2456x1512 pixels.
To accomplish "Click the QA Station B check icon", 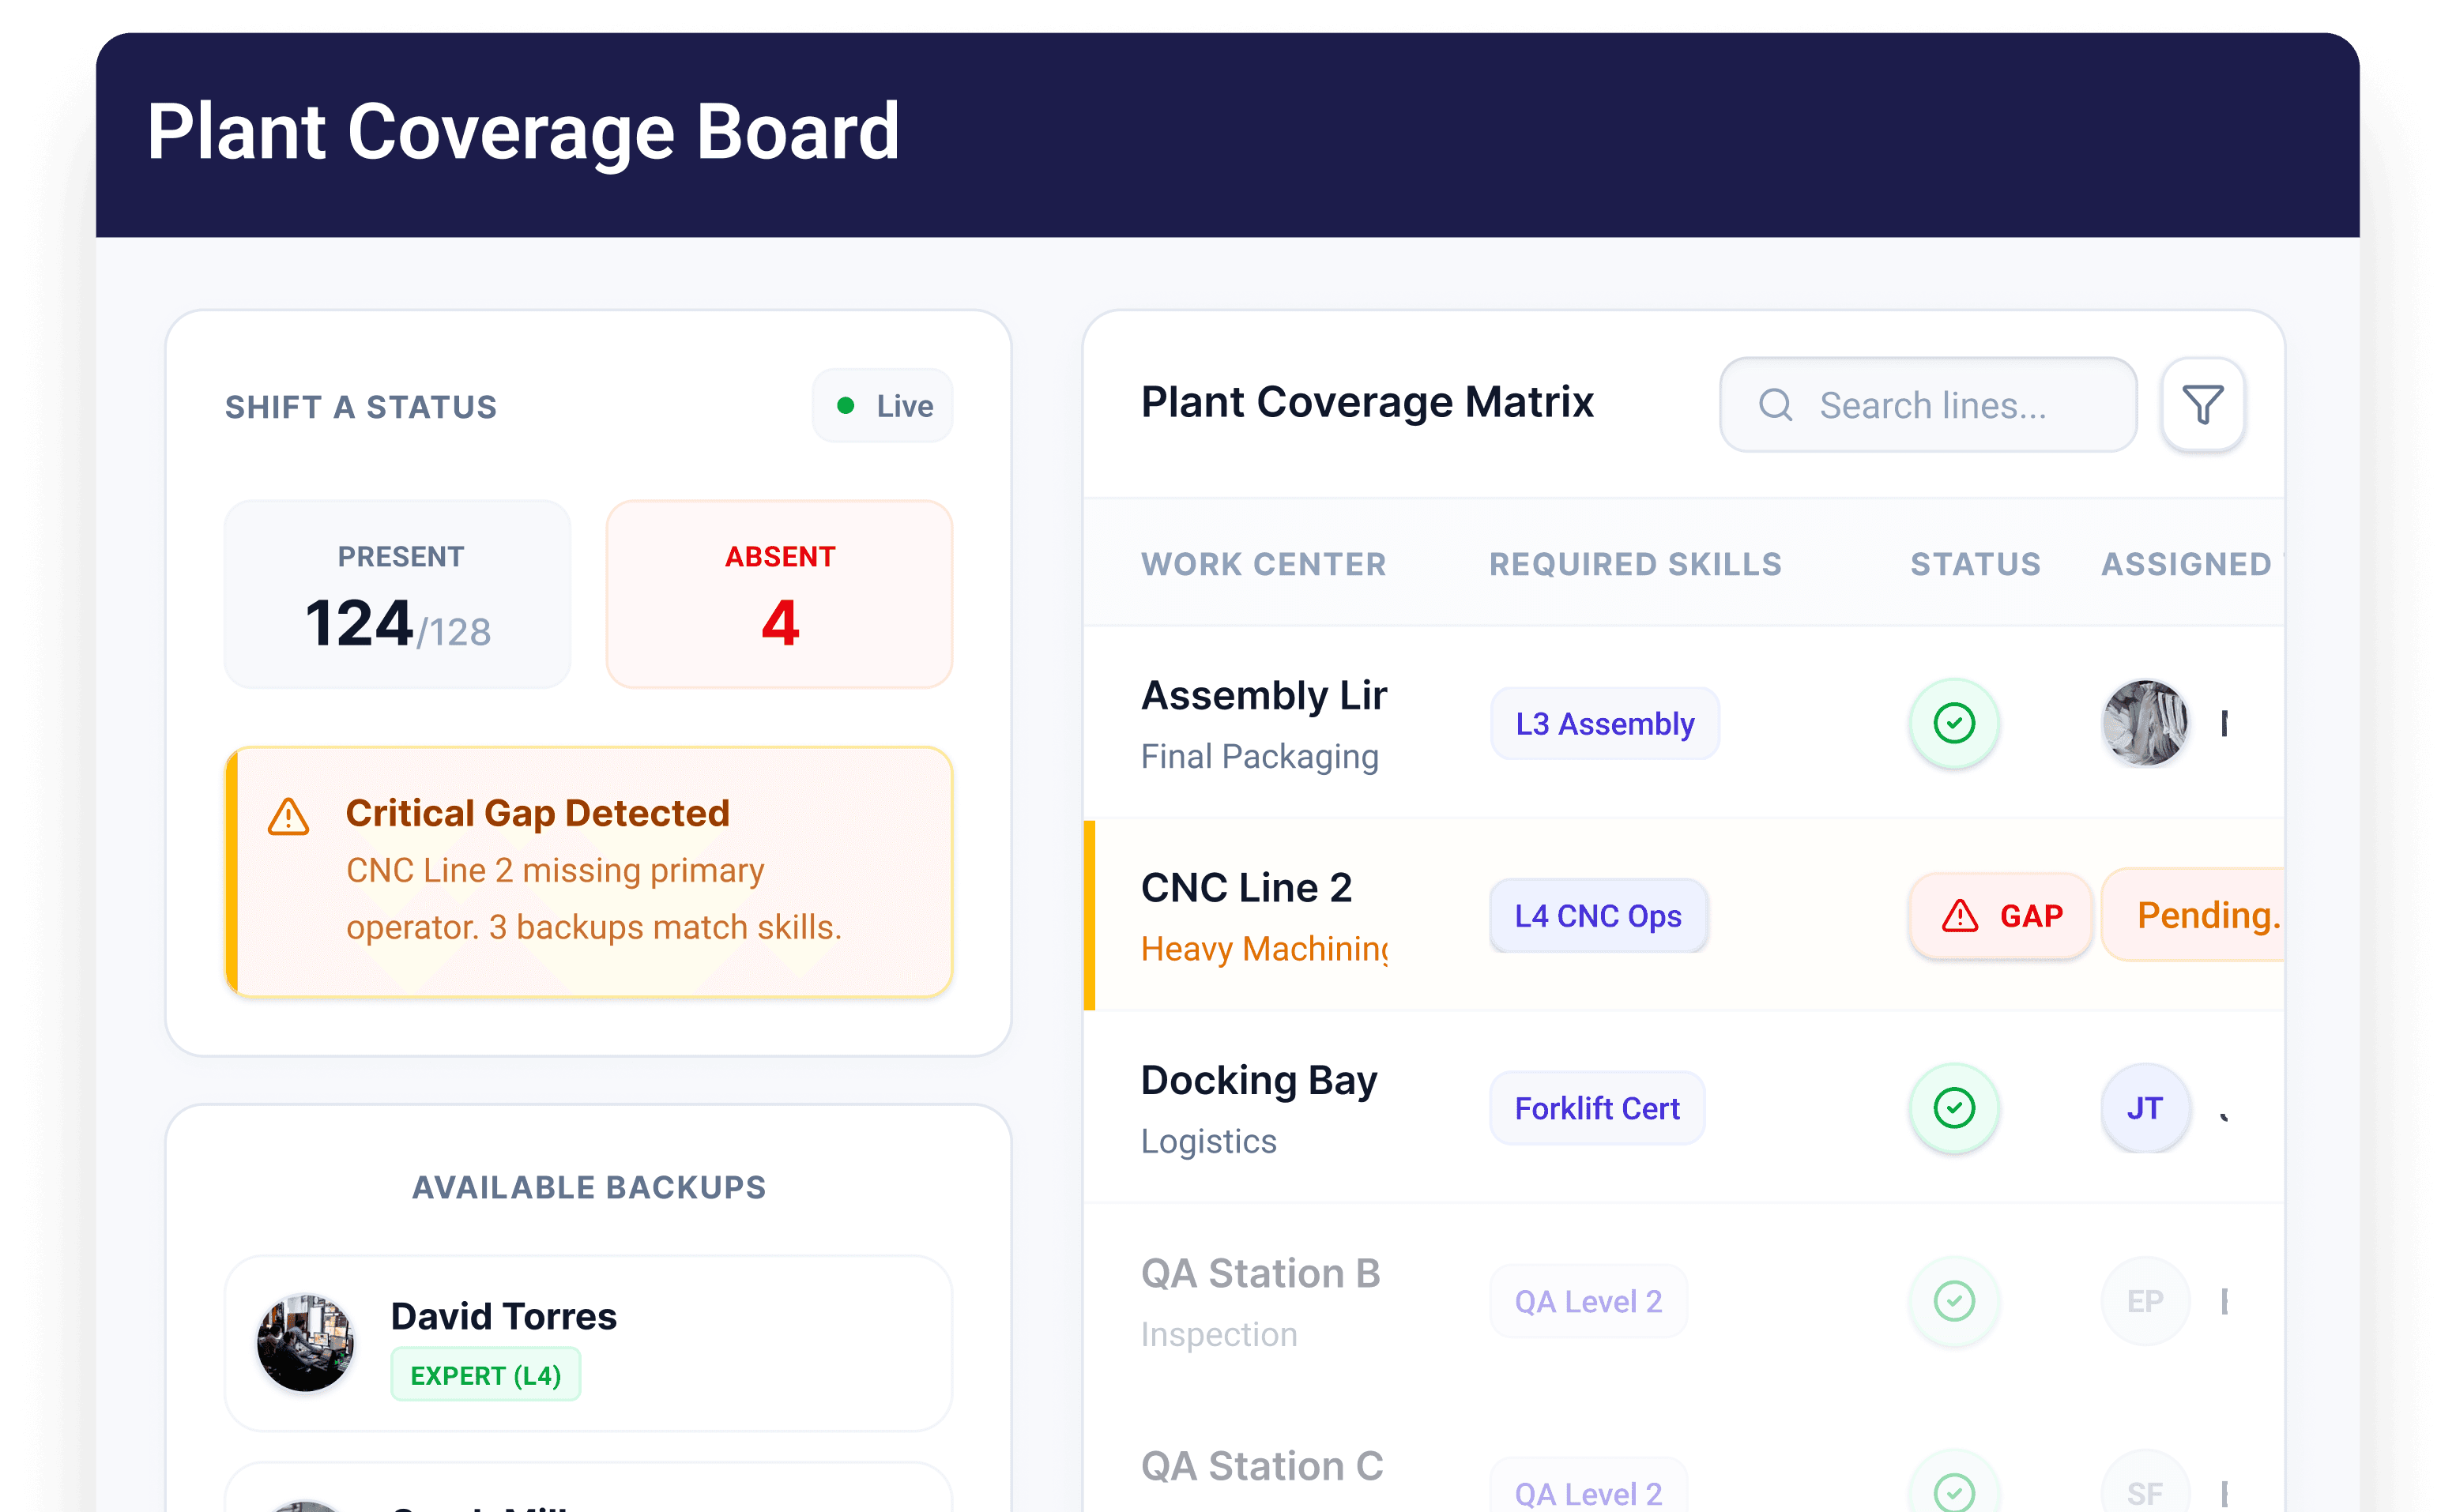I will pyautogui.click(x=1954, y=1301).
